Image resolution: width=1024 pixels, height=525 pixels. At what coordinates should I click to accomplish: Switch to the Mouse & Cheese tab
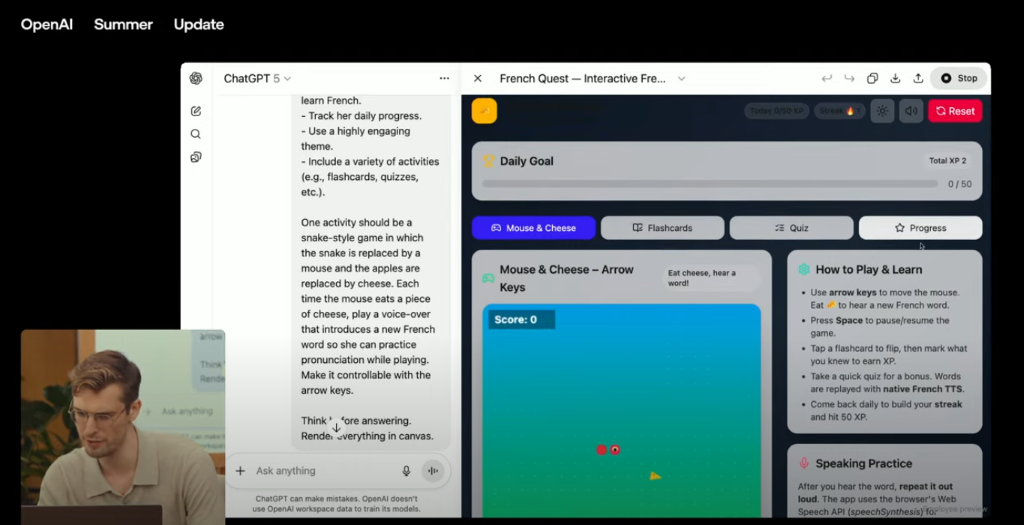coord(534,228)
